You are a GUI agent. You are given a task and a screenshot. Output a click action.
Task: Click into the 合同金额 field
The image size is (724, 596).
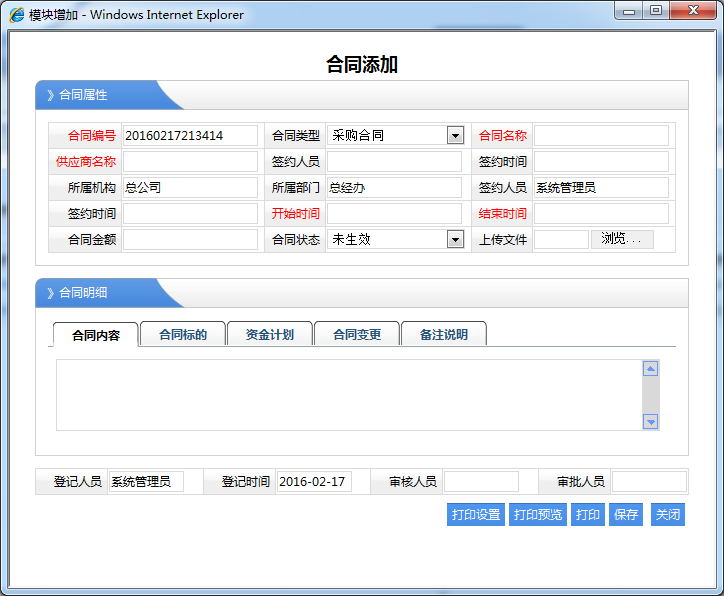coord(190,240)
